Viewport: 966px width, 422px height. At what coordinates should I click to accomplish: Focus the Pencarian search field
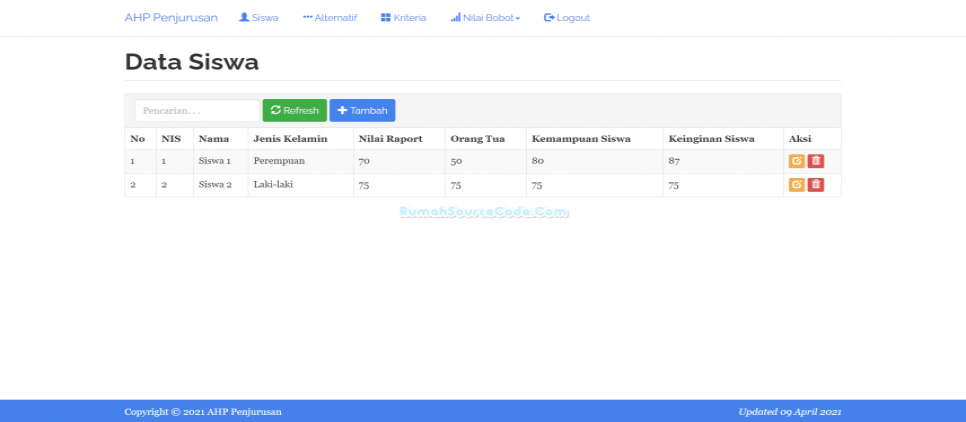coord(197,110)
